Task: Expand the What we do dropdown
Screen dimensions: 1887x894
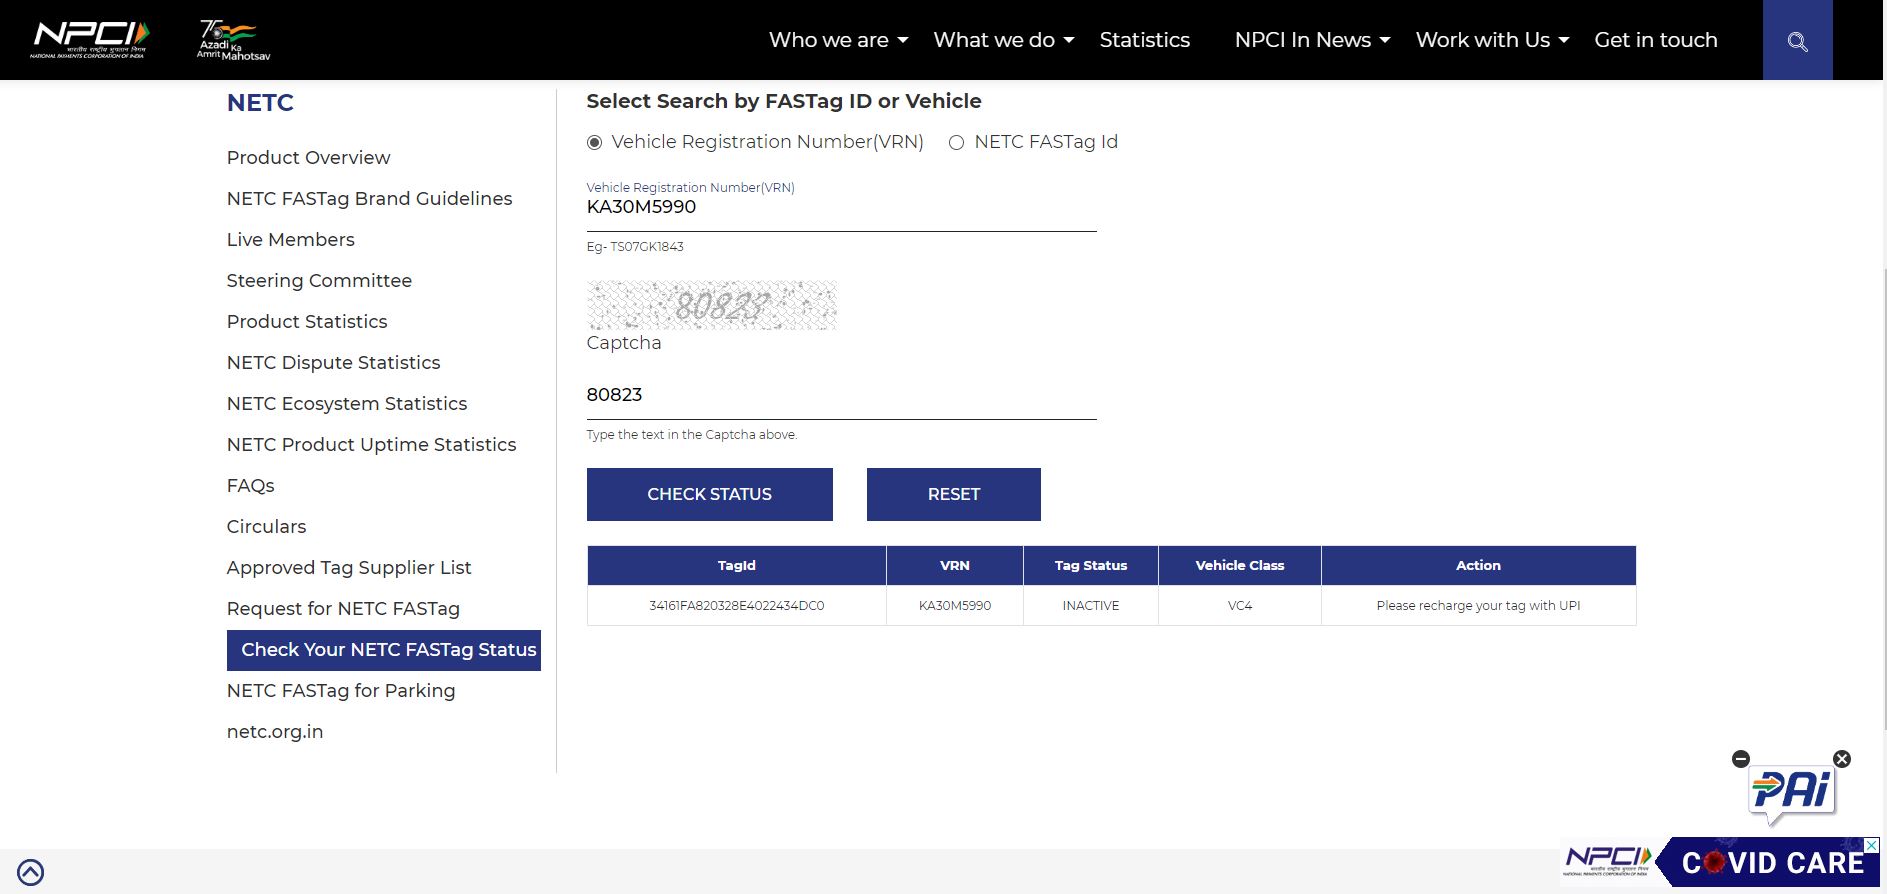Action: [x=1003, y=40]
